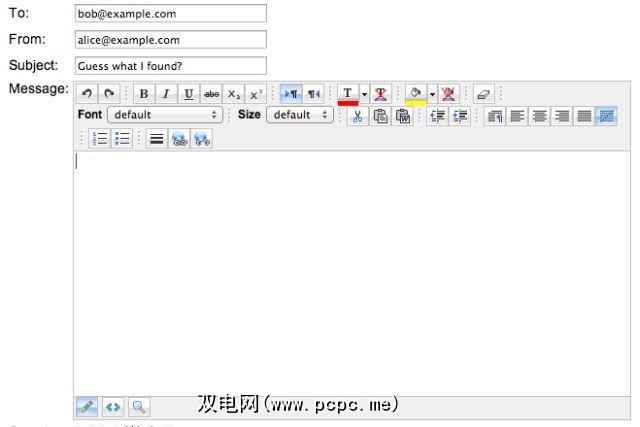Viewport: 640px width, 427px height.
Task: Click the To email field
Action: pos(171,13)
